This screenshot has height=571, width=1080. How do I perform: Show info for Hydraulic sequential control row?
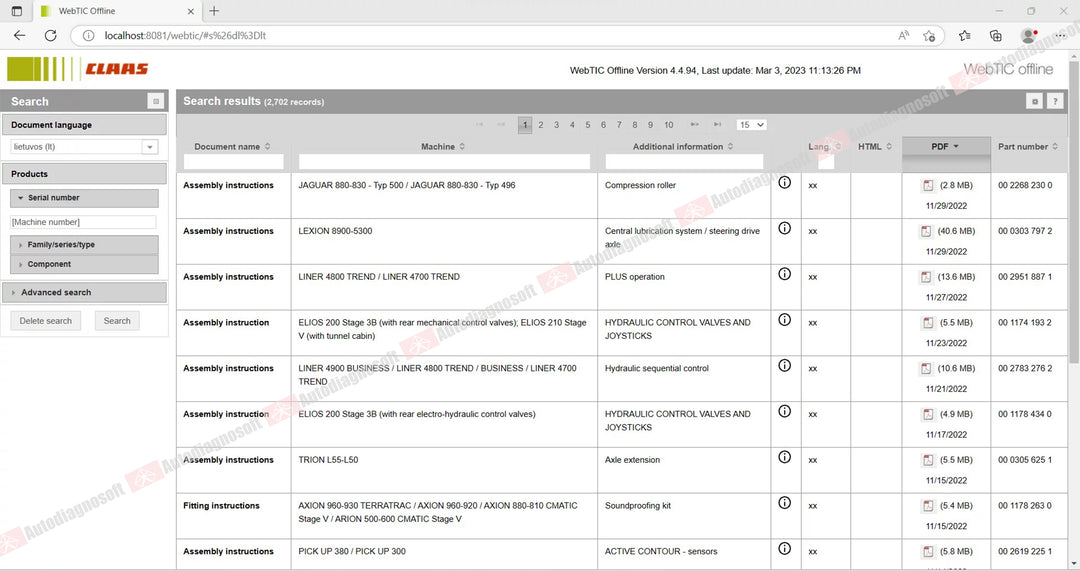pyautogui.click(x=785, y=366)
